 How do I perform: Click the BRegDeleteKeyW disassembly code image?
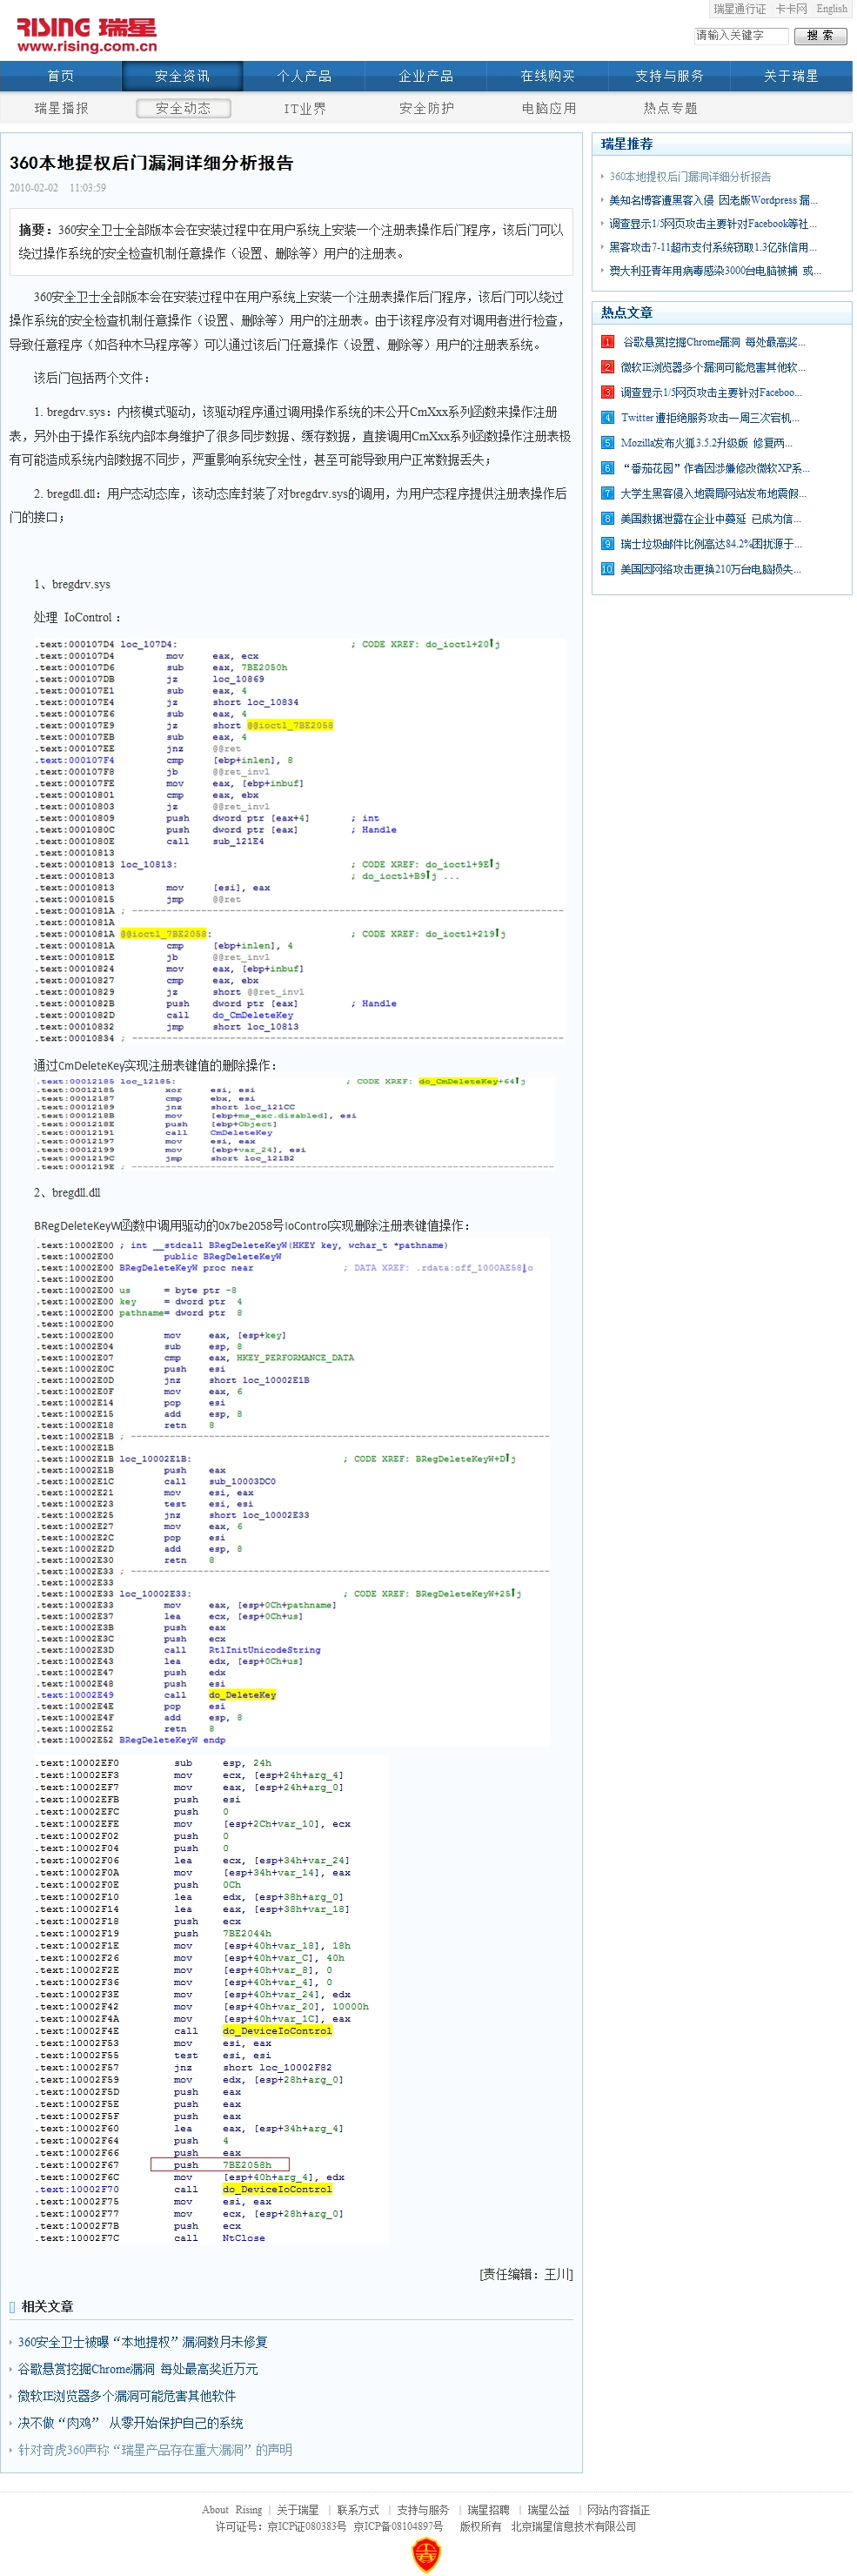(x=292, y=1492)
